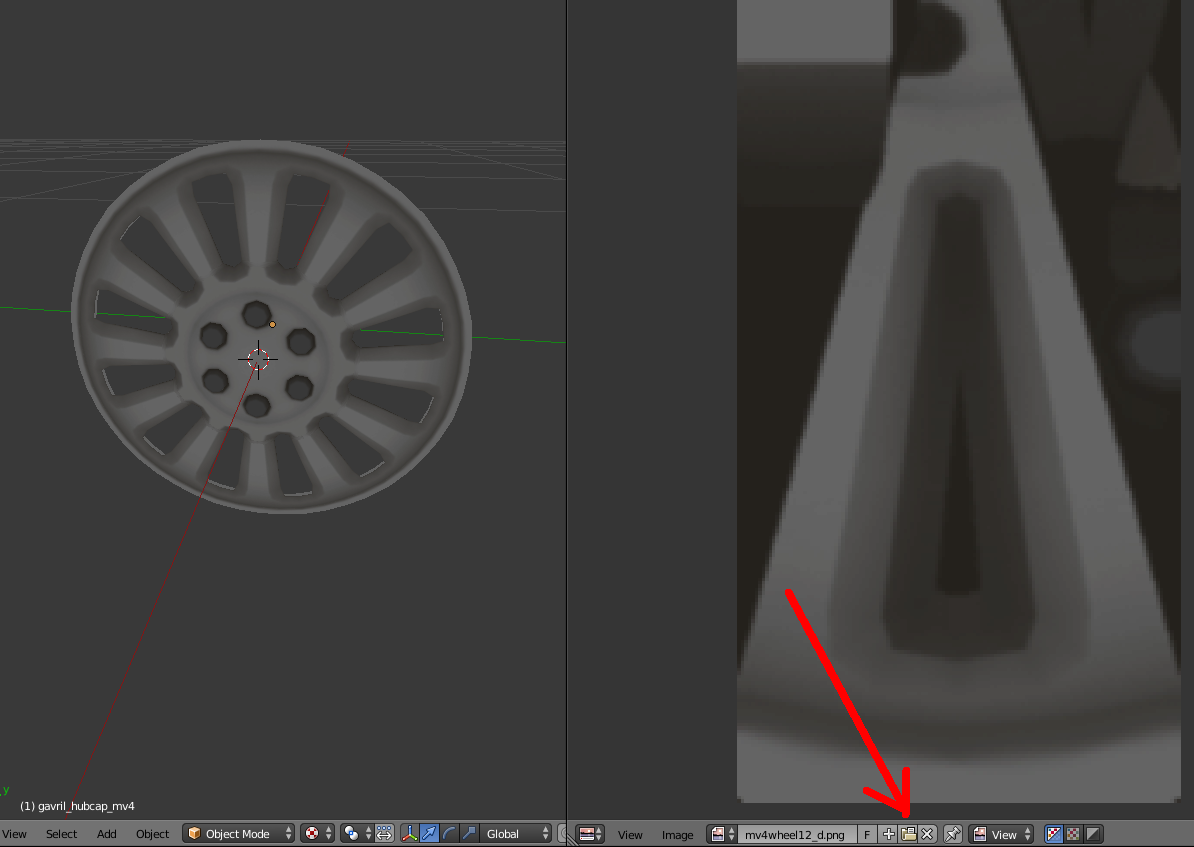Open an image file with folder icon

[908, 834]
